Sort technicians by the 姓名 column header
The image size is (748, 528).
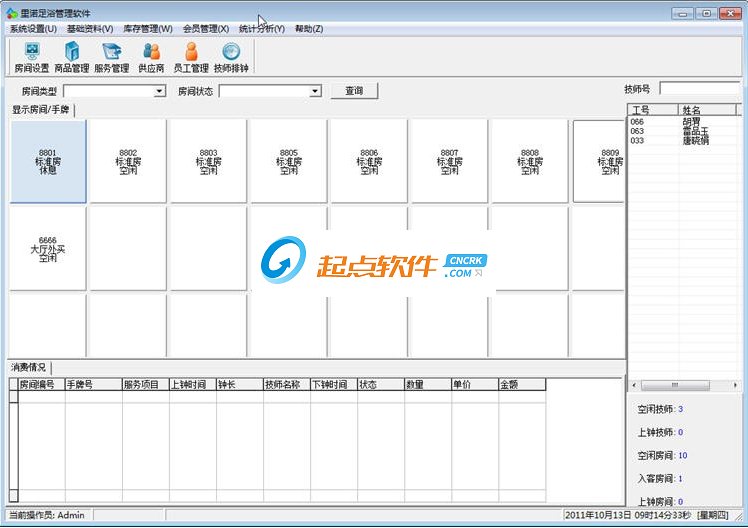707,110
